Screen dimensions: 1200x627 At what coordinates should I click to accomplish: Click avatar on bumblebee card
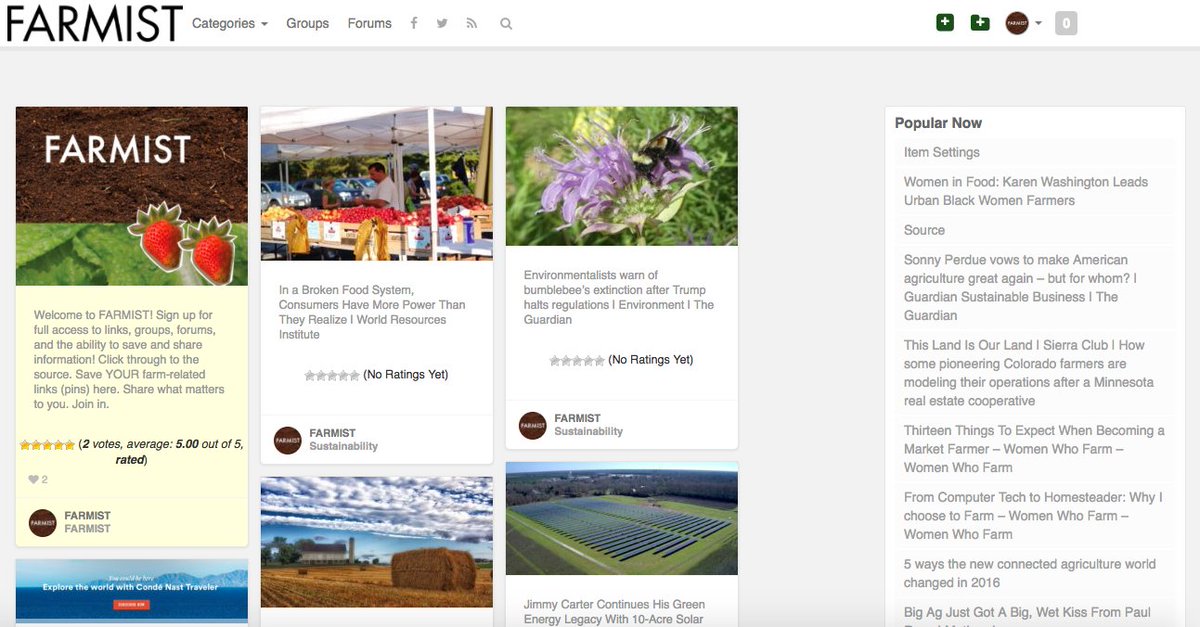[x=533, y=425]
